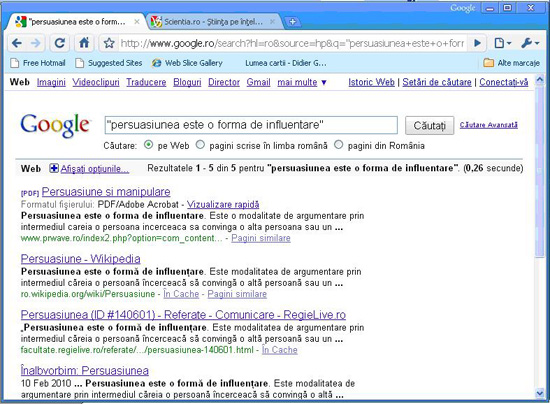Screen dimensions: 550x404
Task: Open Videoclipuri search category
Action: pos(96,82)
